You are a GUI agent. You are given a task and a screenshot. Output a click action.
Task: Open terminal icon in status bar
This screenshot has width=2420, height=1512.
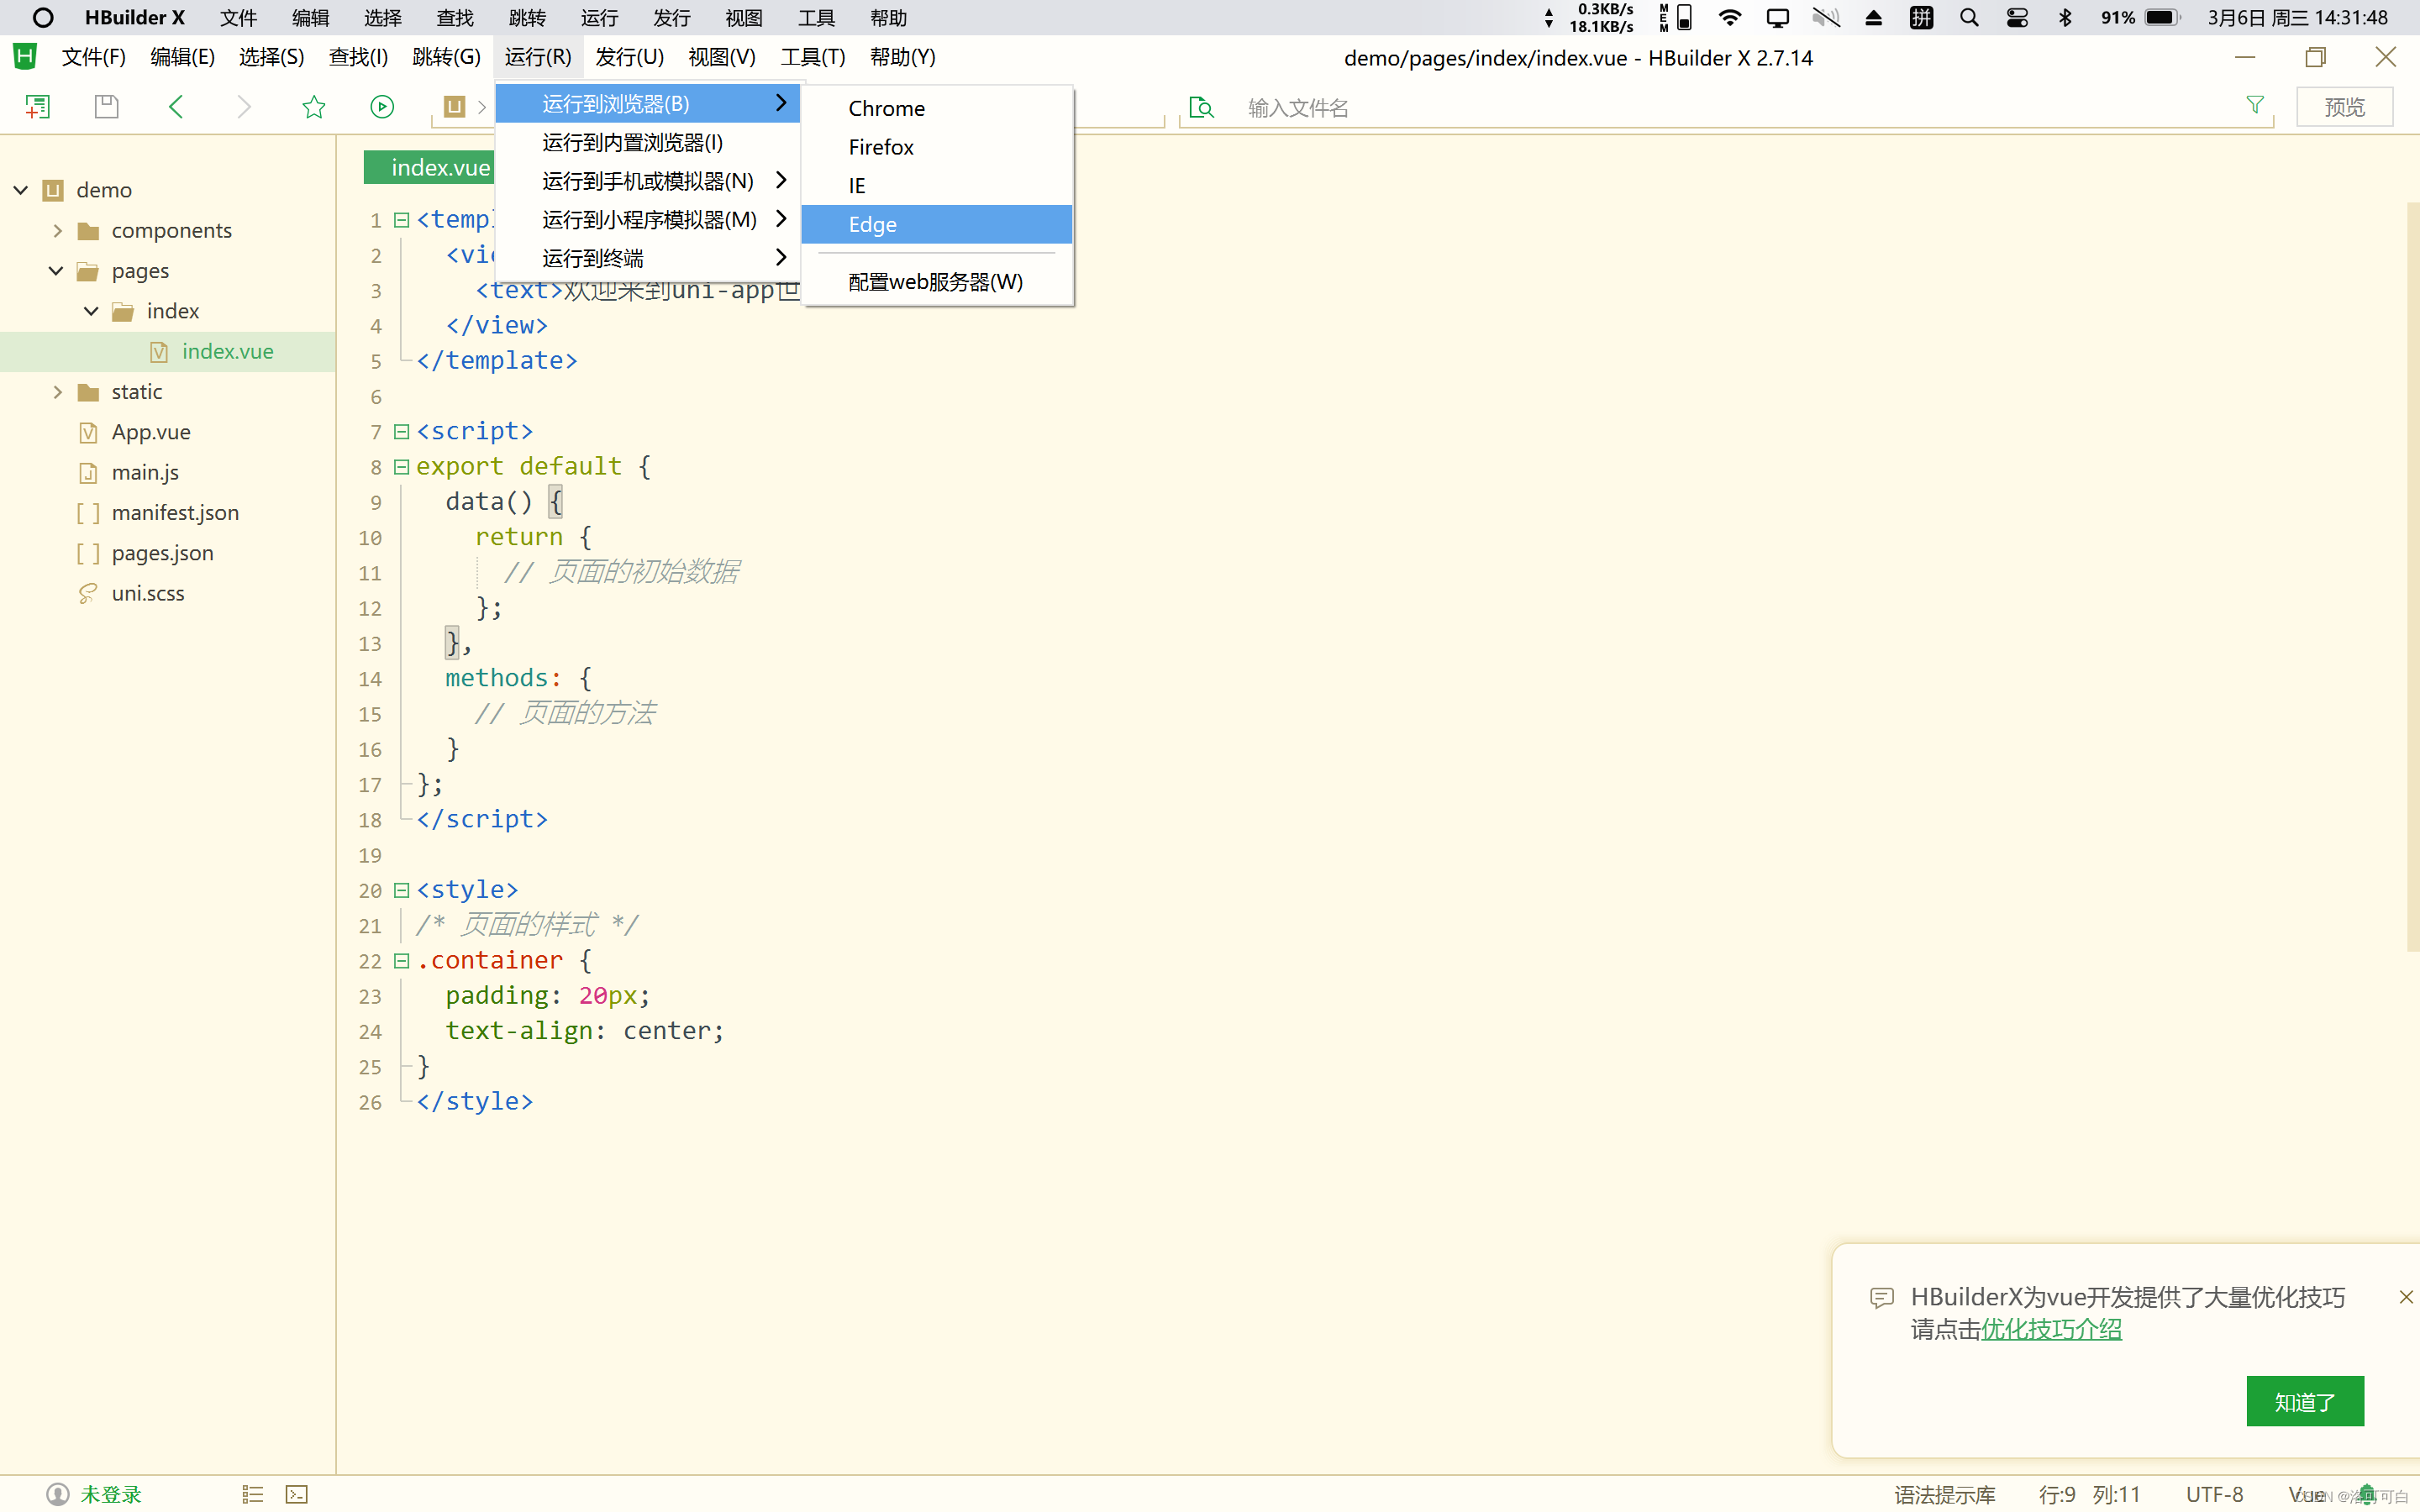coord(297,1494)
